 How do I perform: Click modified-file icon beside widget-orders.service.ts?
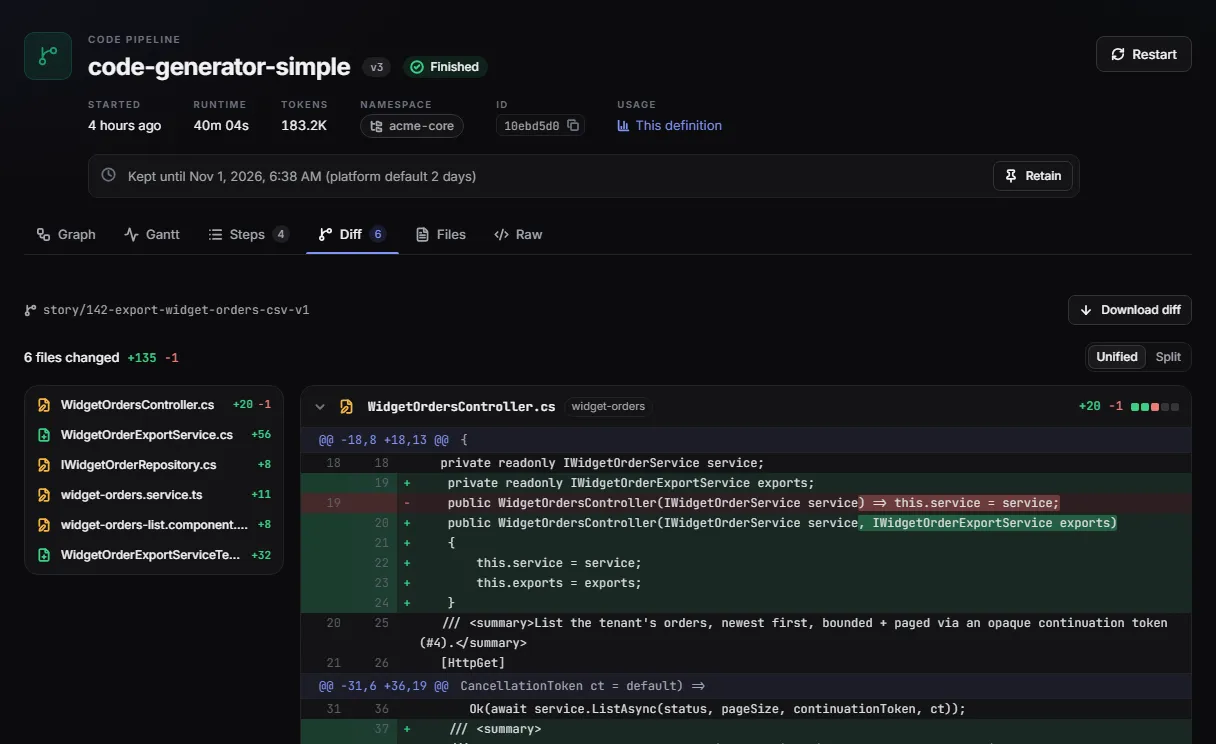pos(44,495)
